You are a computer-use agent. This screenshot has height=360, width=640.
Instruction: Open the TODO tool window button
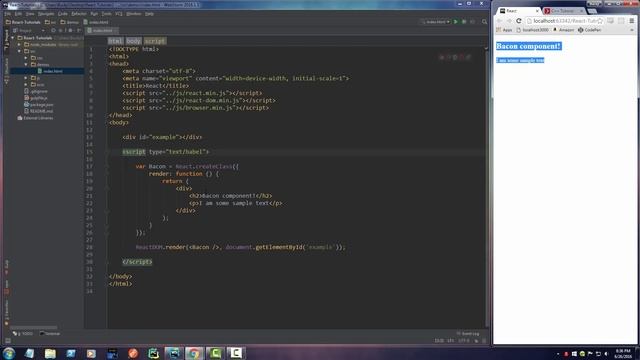[x=23, y=333]
